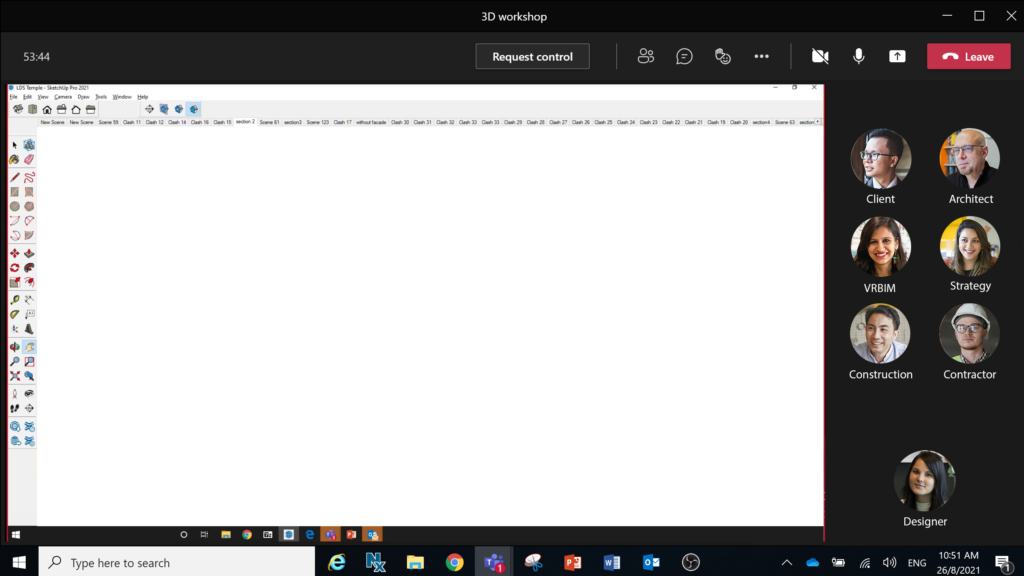This screenshot has width=1024, height=576.
Task: Click the Architect participant avatar
Action: [x=969, y=159]
